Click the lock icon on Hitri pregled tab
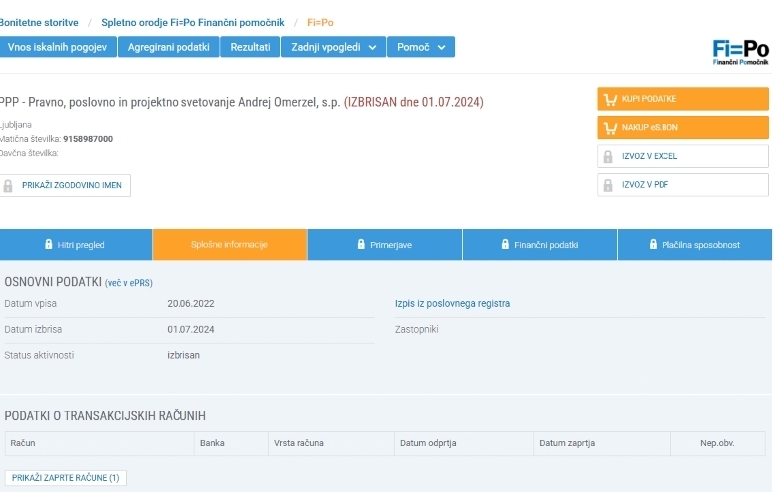 pos(49,245)
